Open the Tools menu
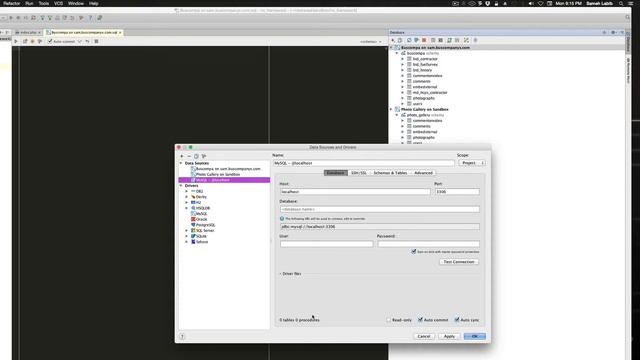640x360 pixels. [x=44, y=3]
